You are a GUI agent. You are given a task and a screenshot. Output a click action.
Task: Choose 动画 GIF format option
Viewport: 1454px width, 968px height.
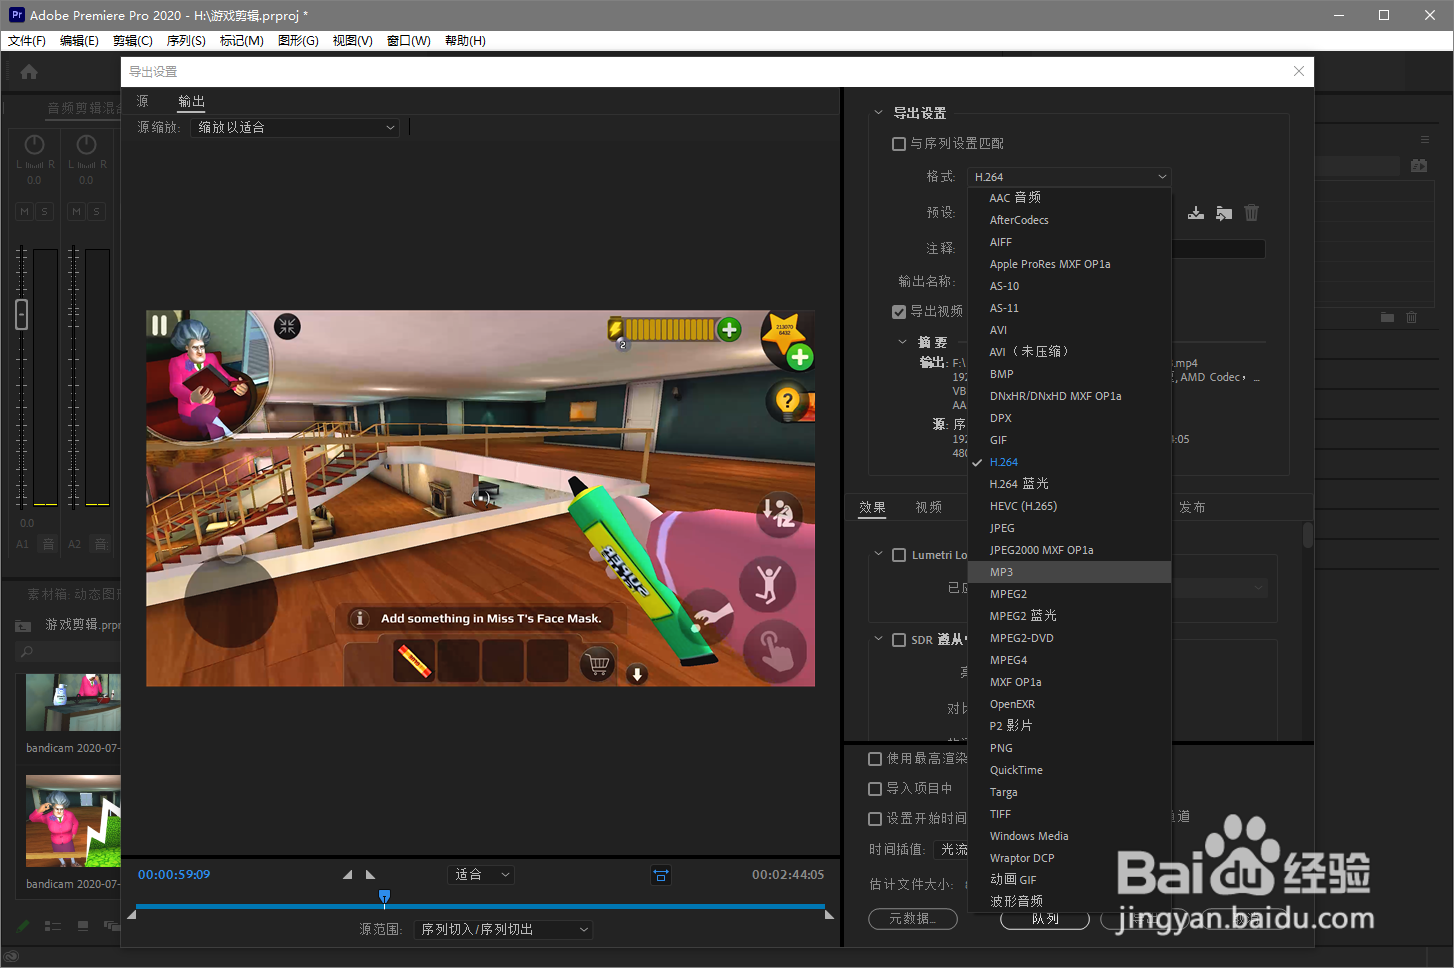[1069, 880]
